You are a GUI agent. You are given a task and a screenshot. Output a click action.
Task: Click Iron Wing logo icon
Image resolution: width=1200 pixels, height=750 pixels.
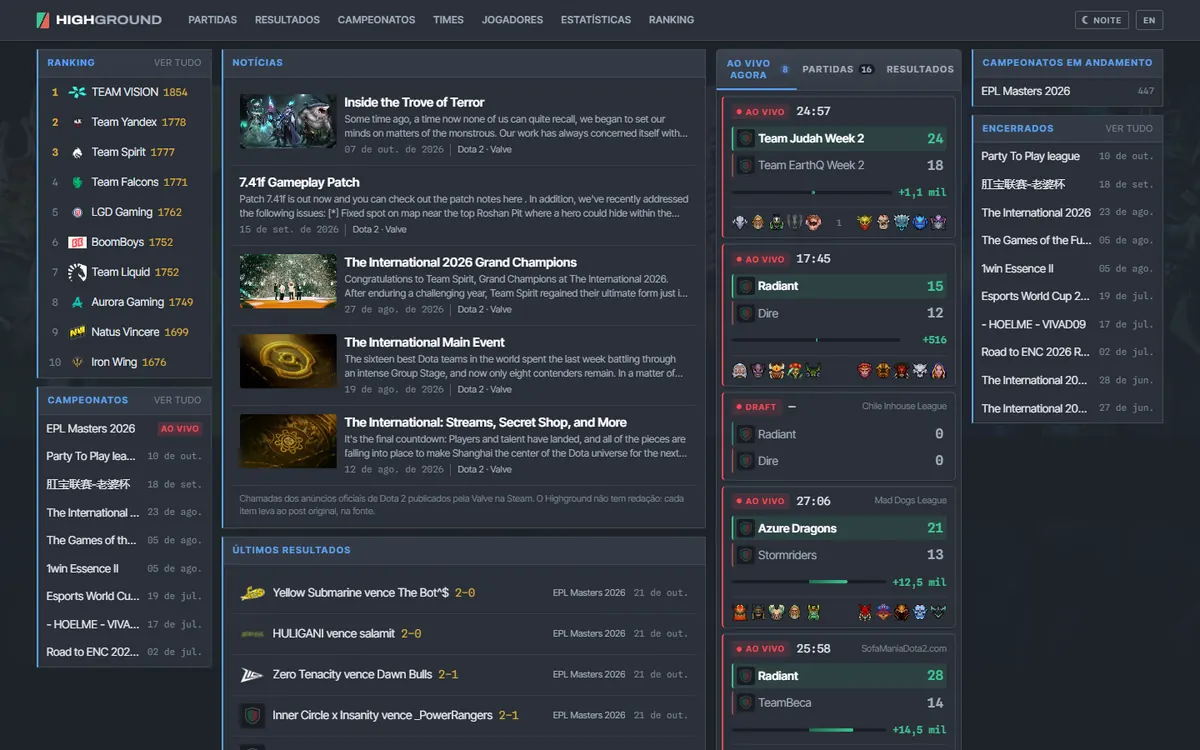(x=77, y=362)
